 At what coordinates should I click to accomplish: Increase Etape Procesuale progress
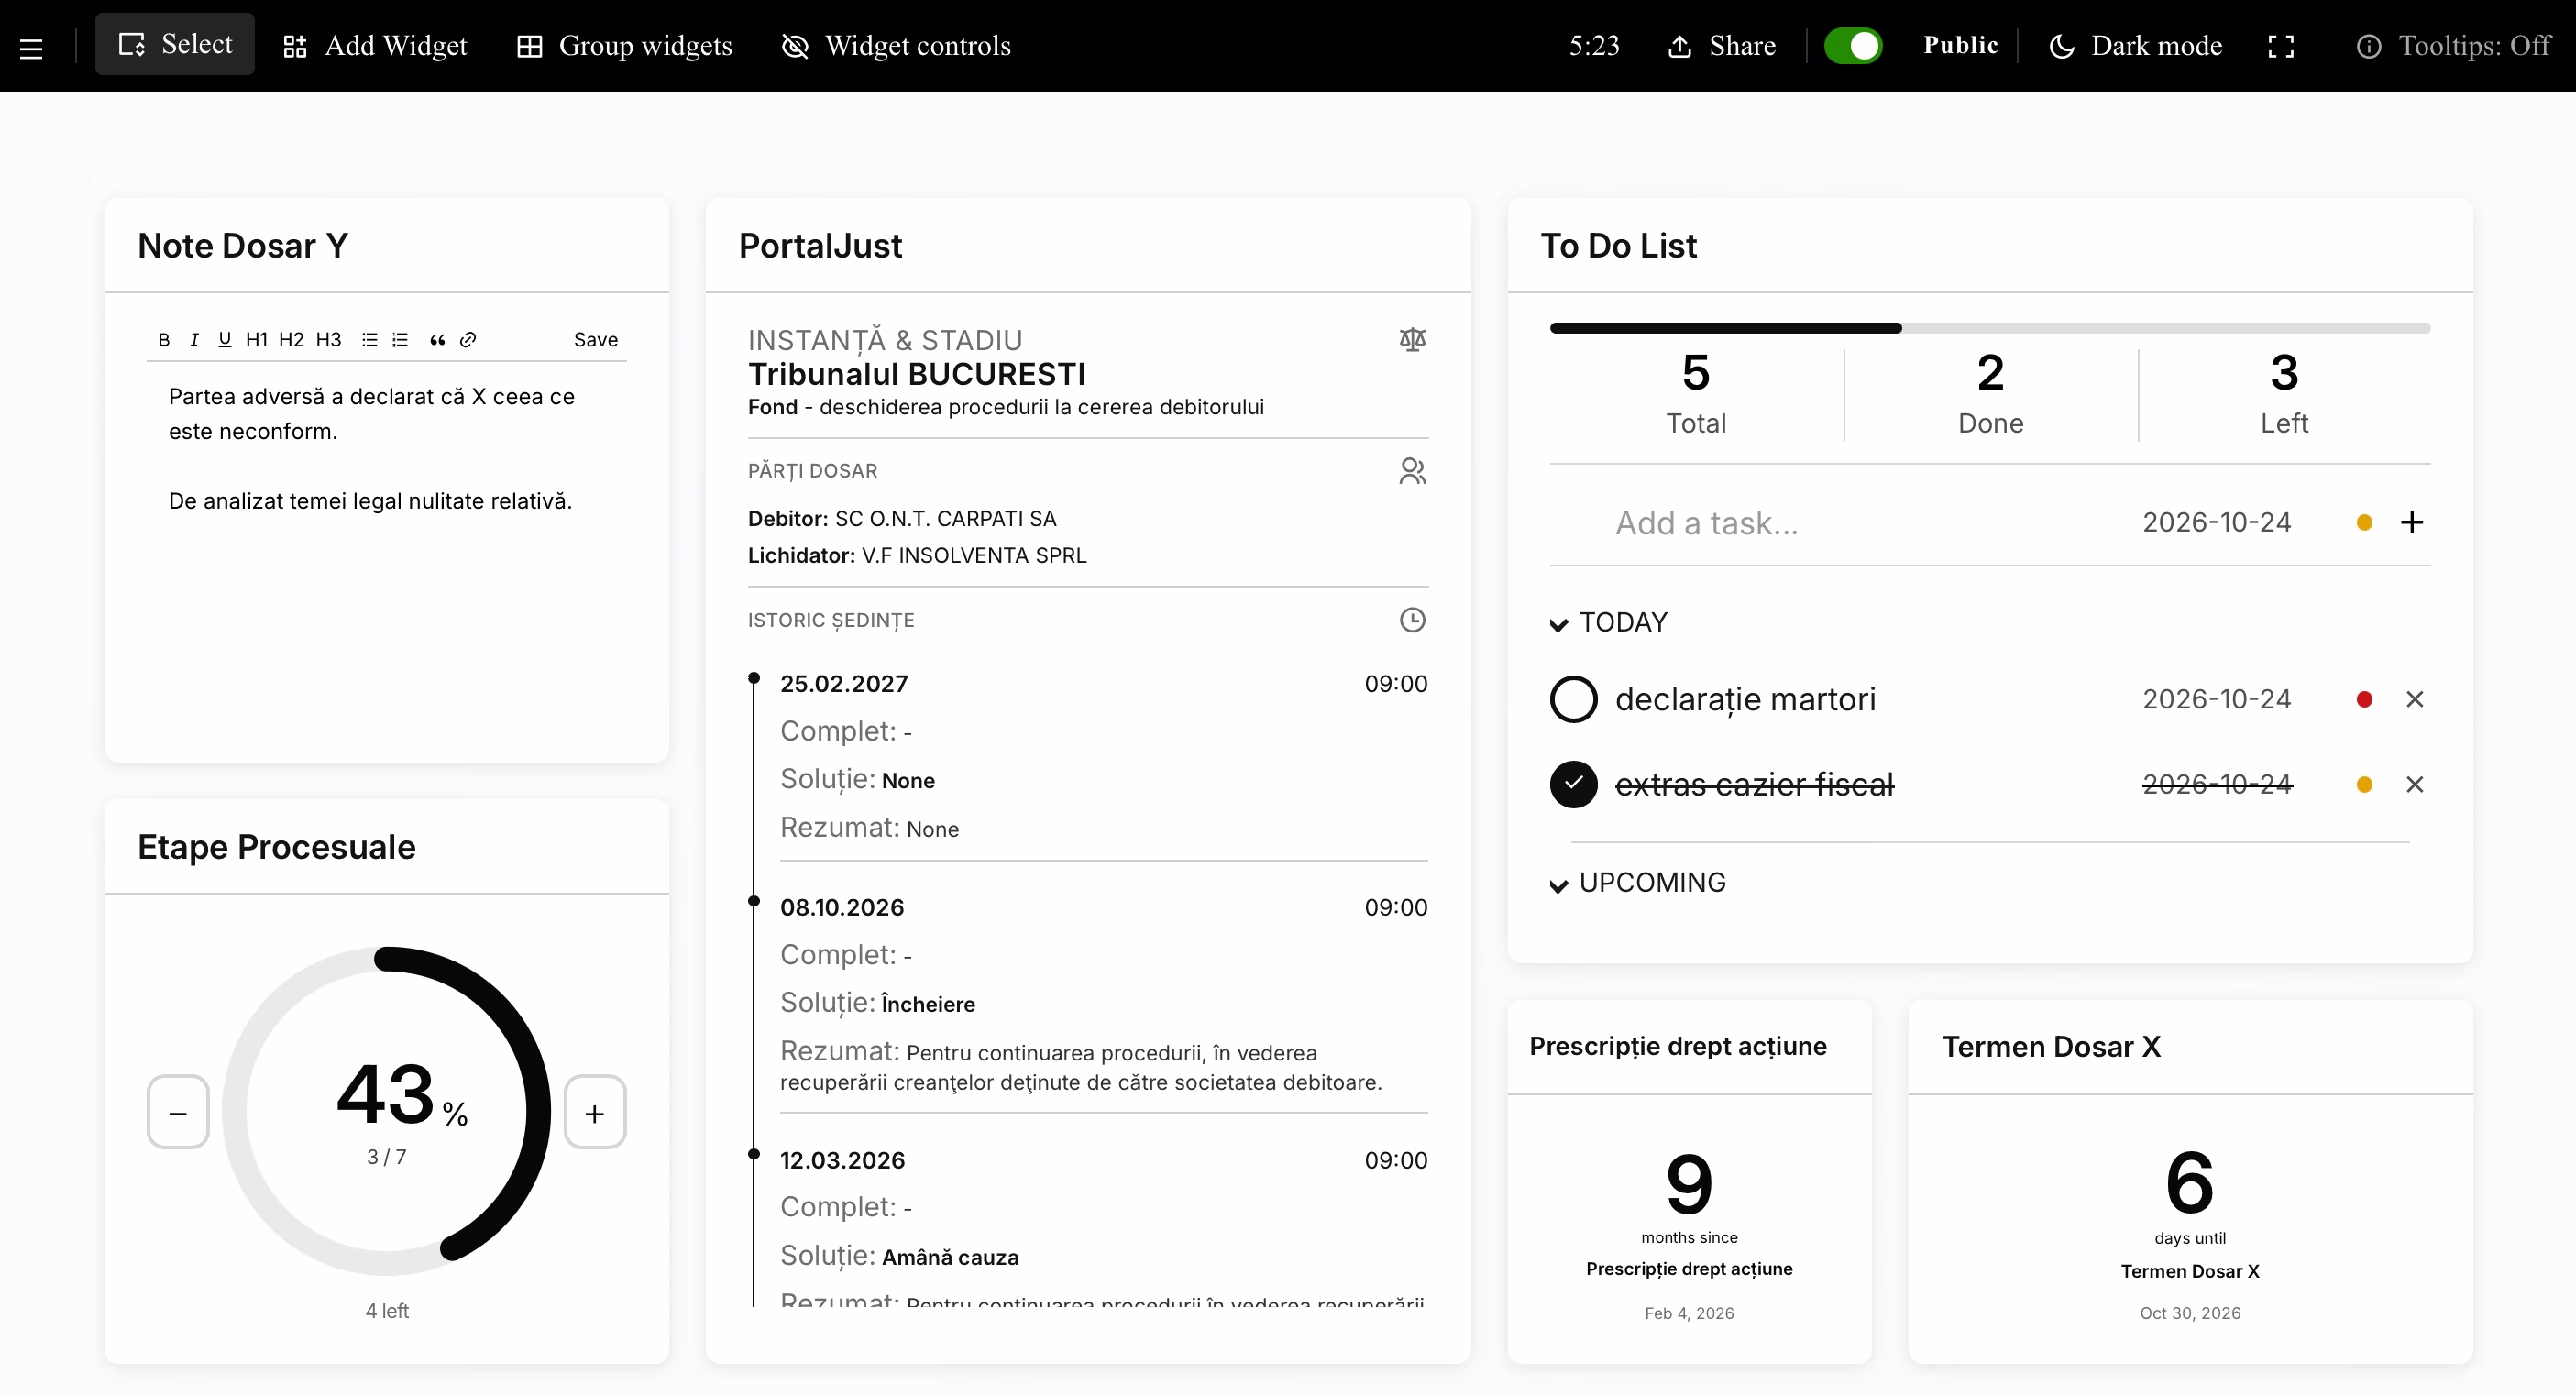pyautogui.click(x=595, y=1113)
